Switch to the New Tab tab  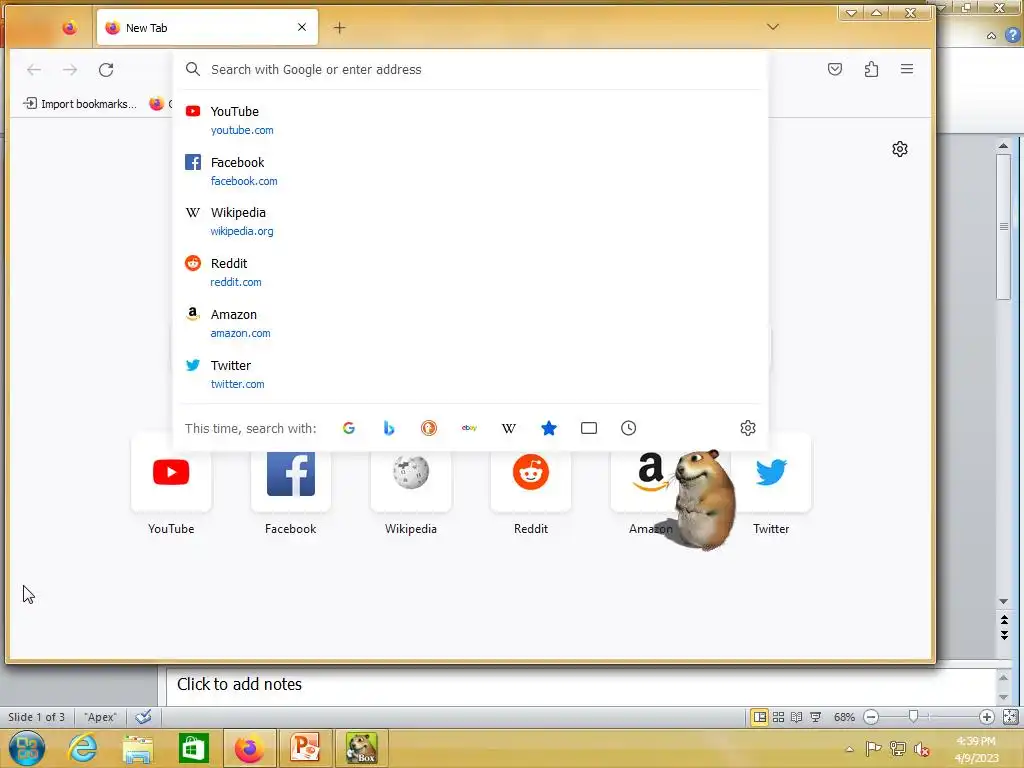[208, 27]
